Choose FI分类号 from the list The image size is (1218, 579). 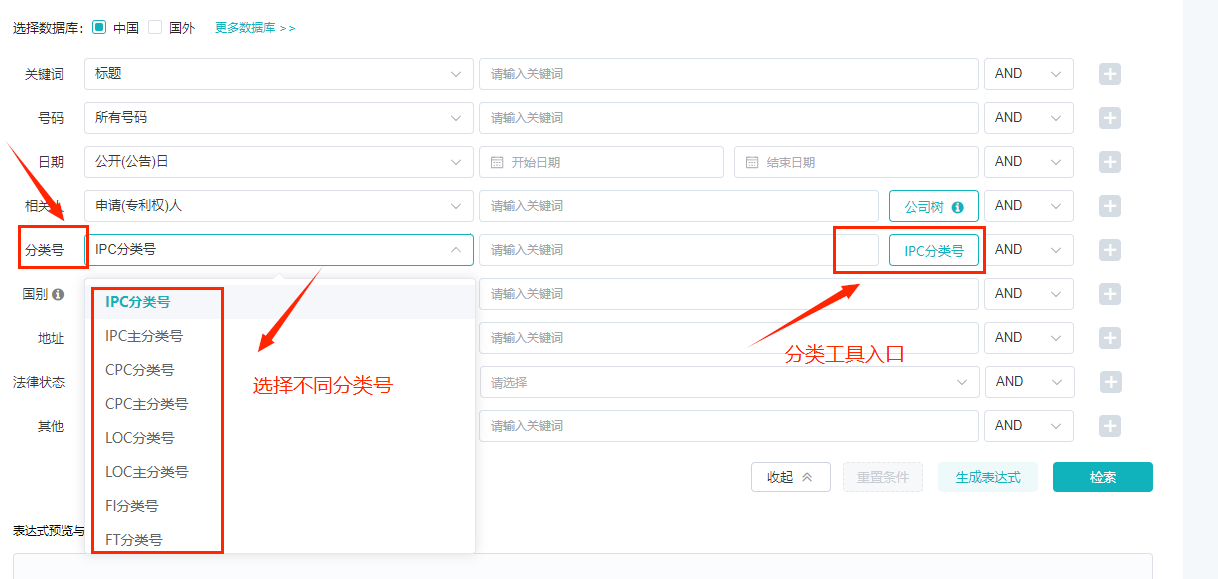coord(280,506)
